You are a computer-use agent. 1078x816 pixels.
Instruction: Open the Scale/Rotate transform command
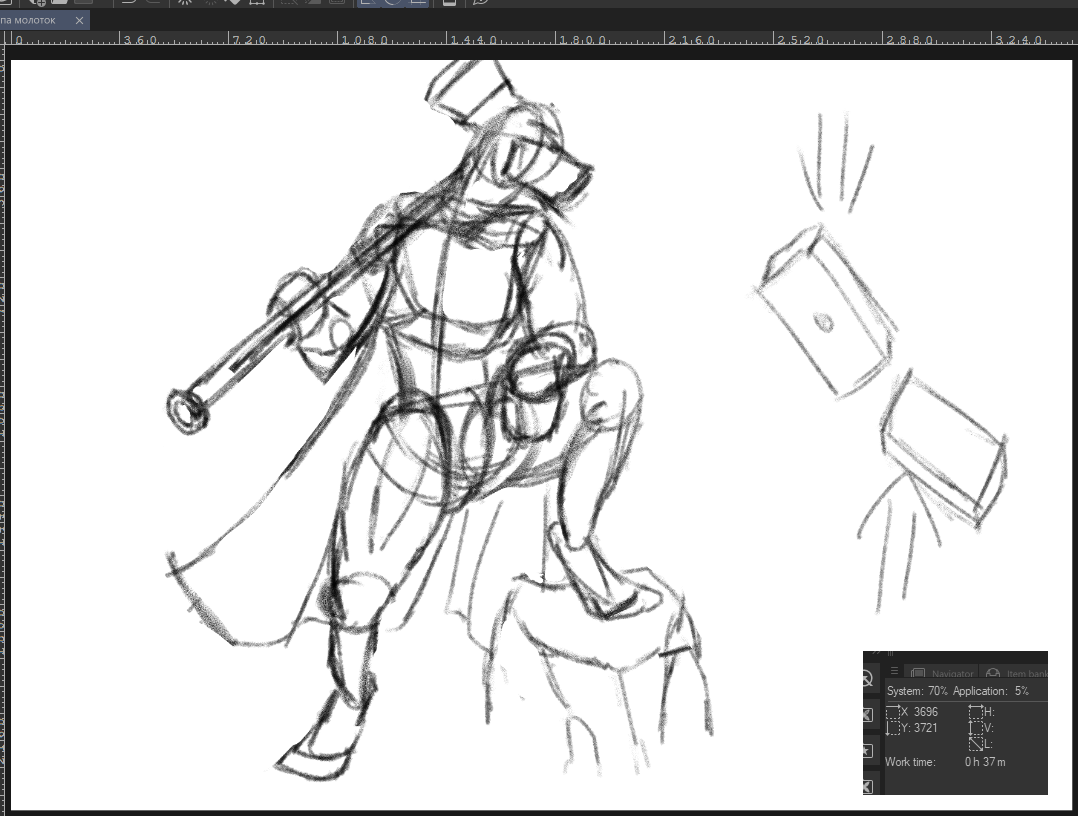(257, 3)
